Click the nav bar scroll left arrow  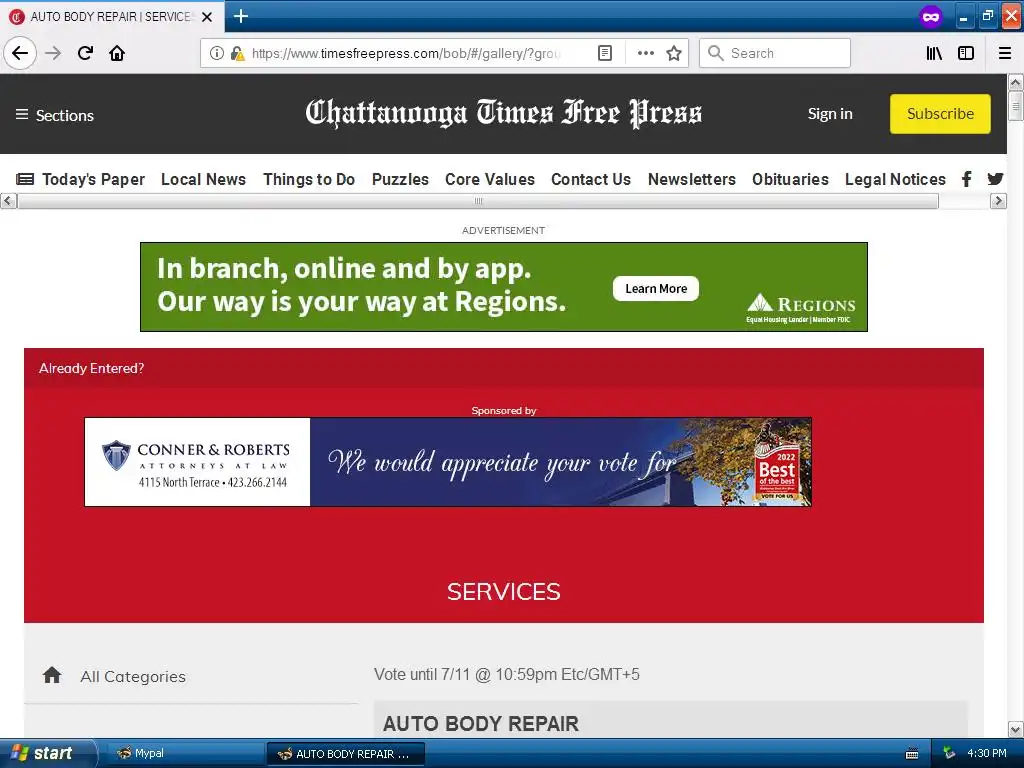click(8, 200)
